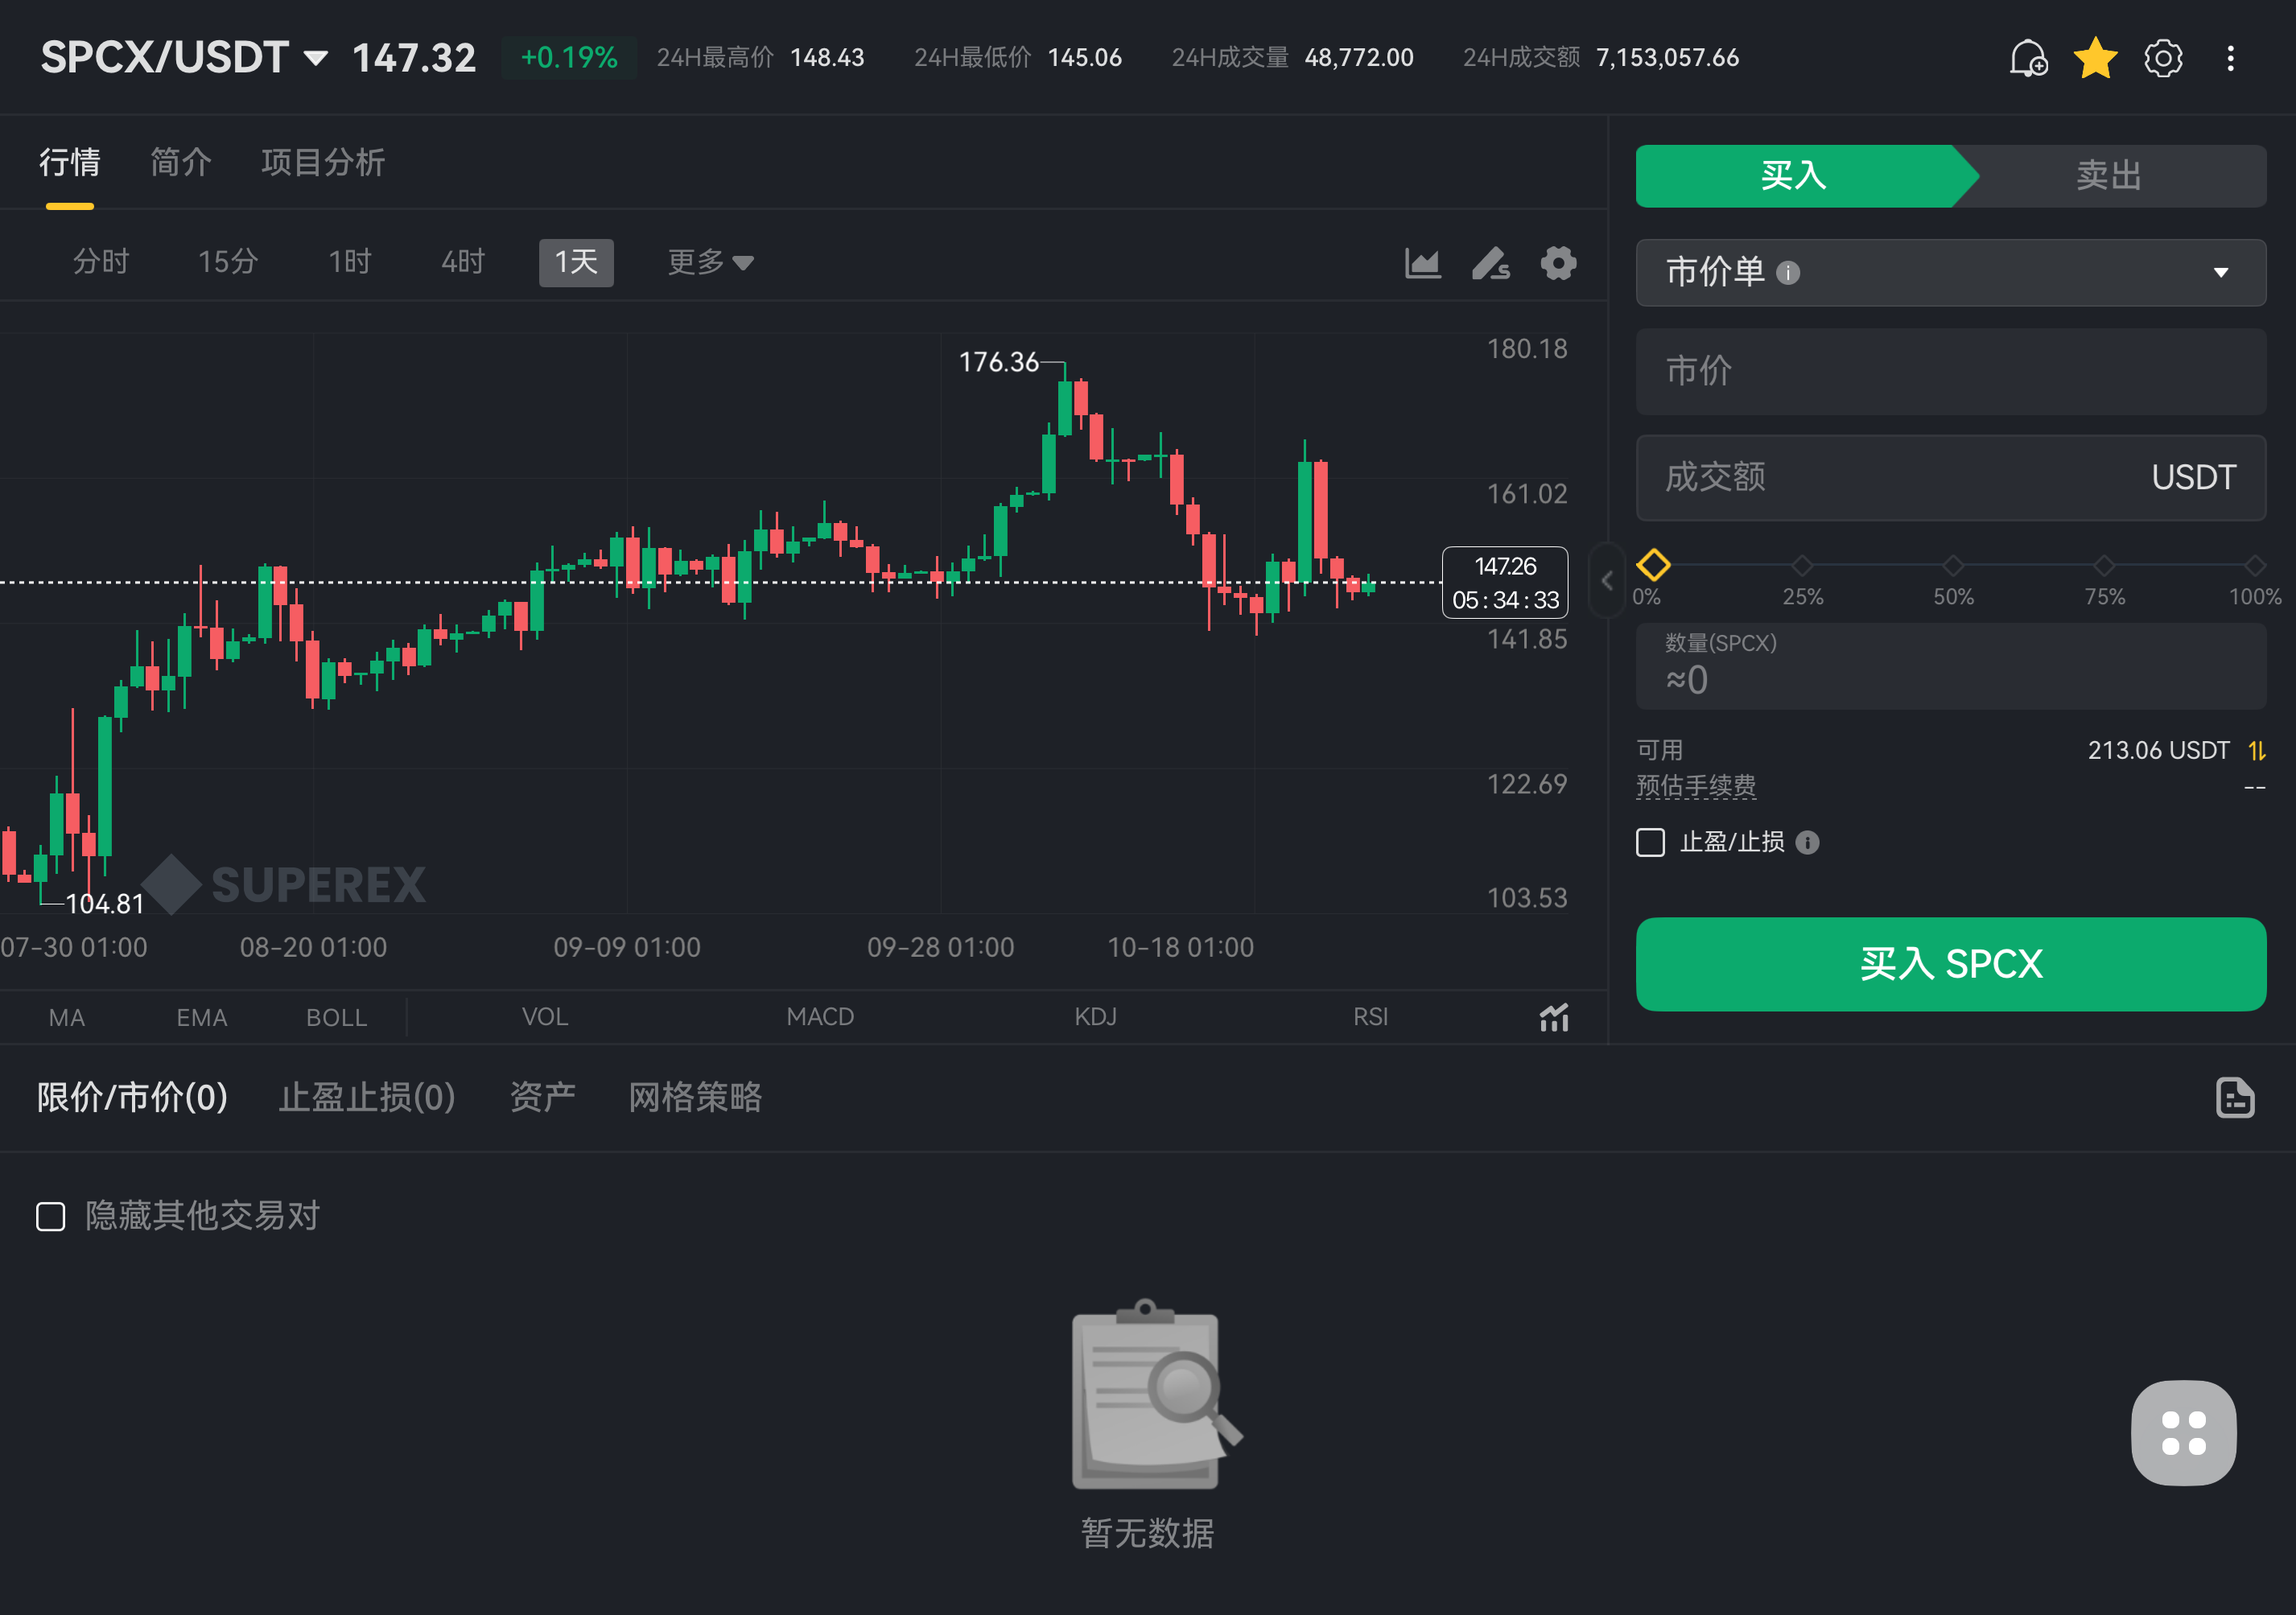Open the price alert bell icon
The image size is (2296, 1615).
(x=2028, y=58)
